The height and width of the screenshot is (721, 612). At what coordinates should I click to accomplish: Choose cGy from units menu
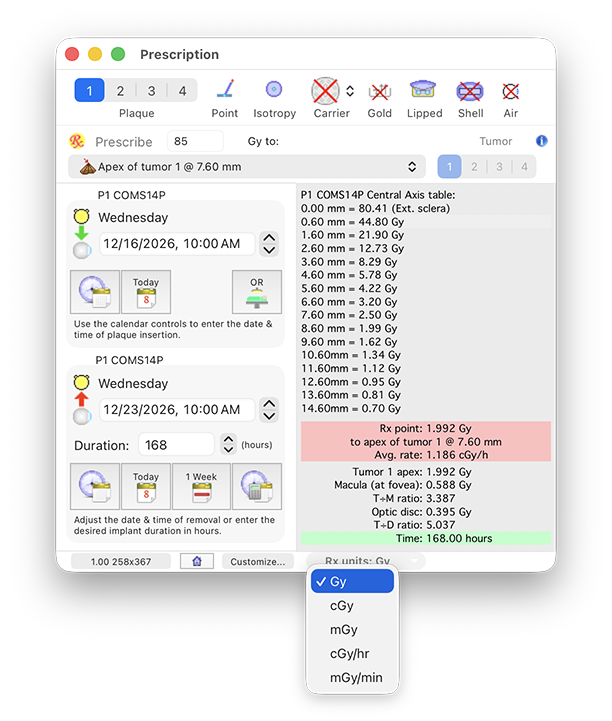(x=352, y=606)
